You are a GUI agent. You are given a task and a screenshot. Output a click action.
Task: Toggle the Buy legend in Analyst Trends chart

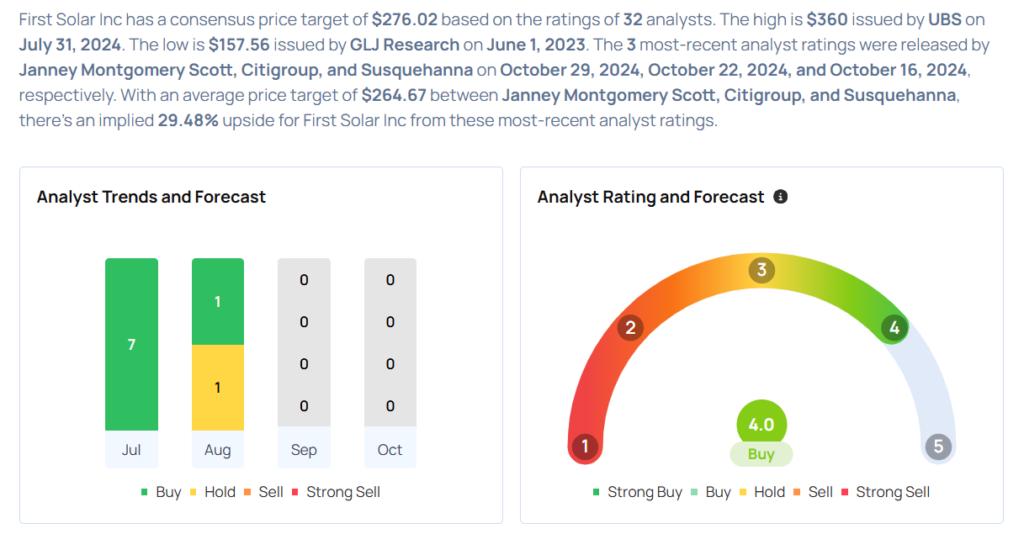161,492
